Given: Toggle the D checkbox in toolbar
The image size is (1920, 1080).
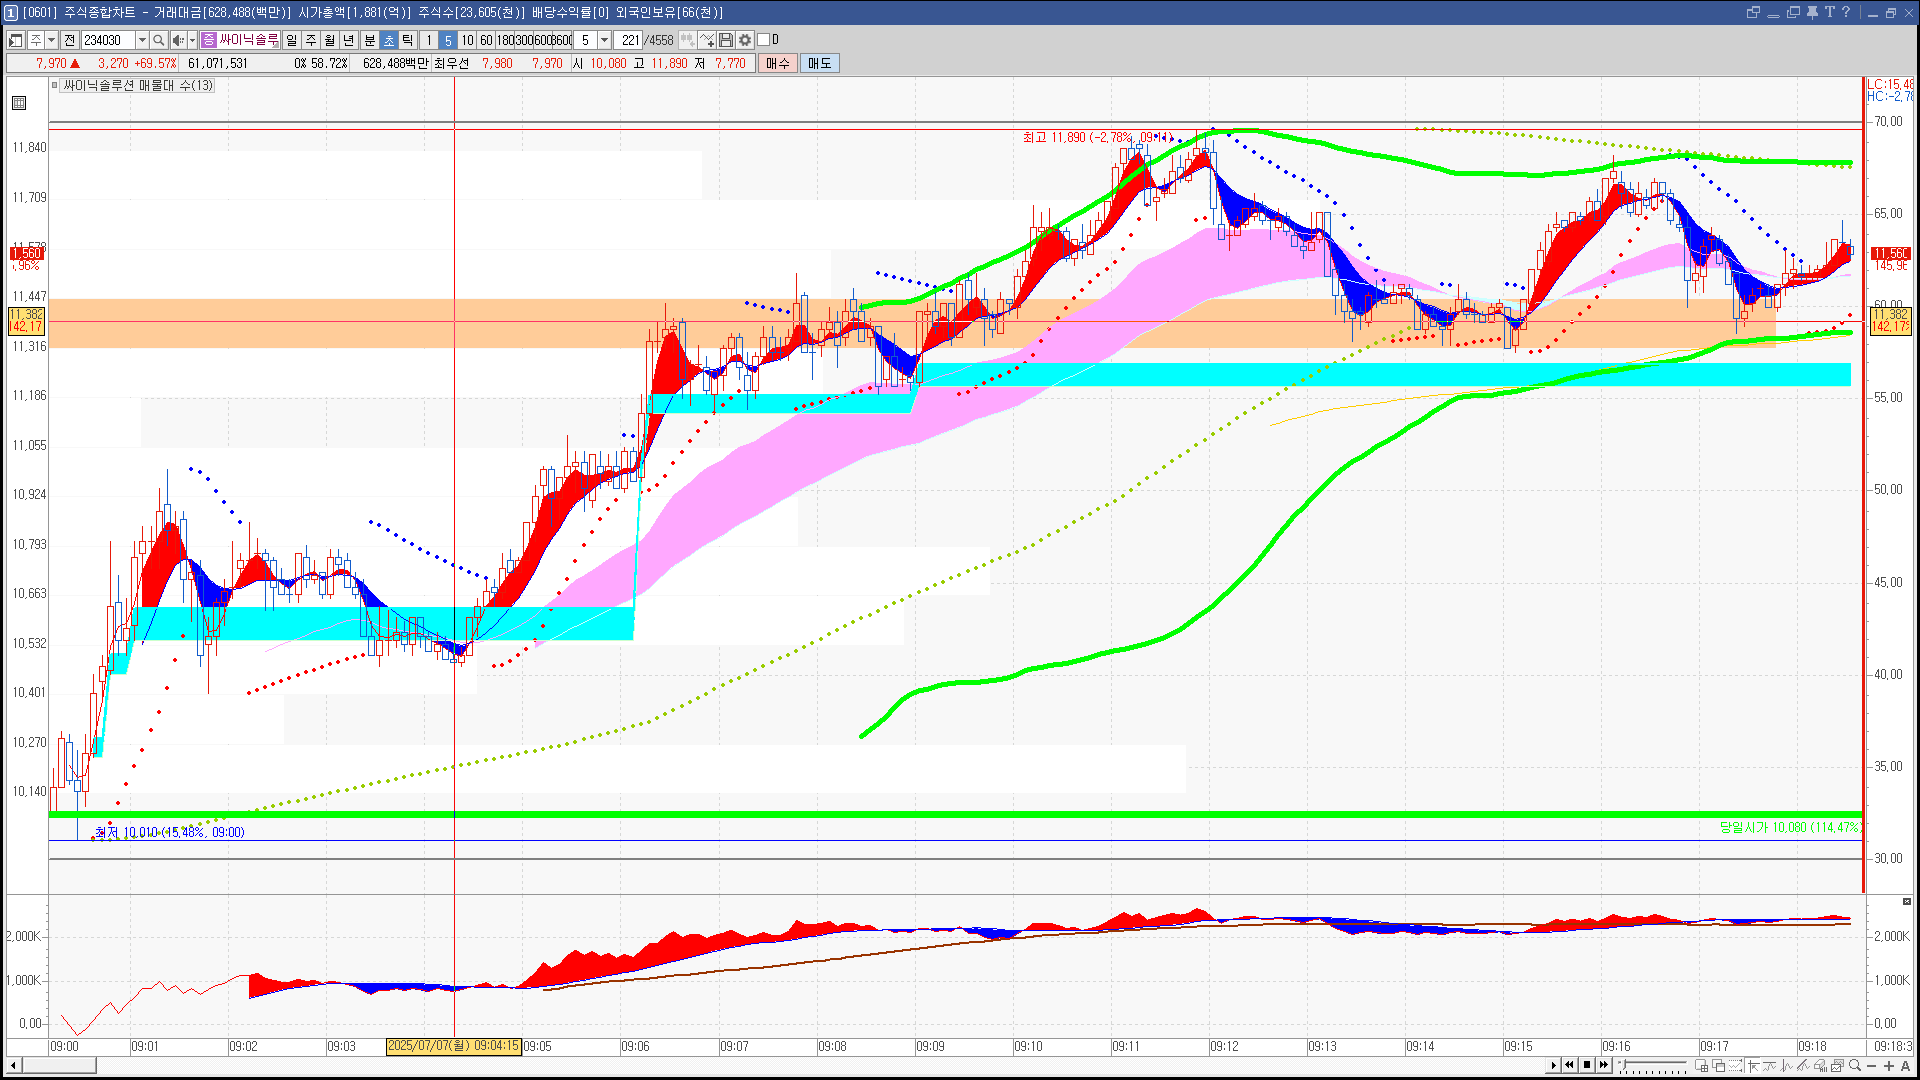Looking at the screenshot, I should tap(764, 40).
